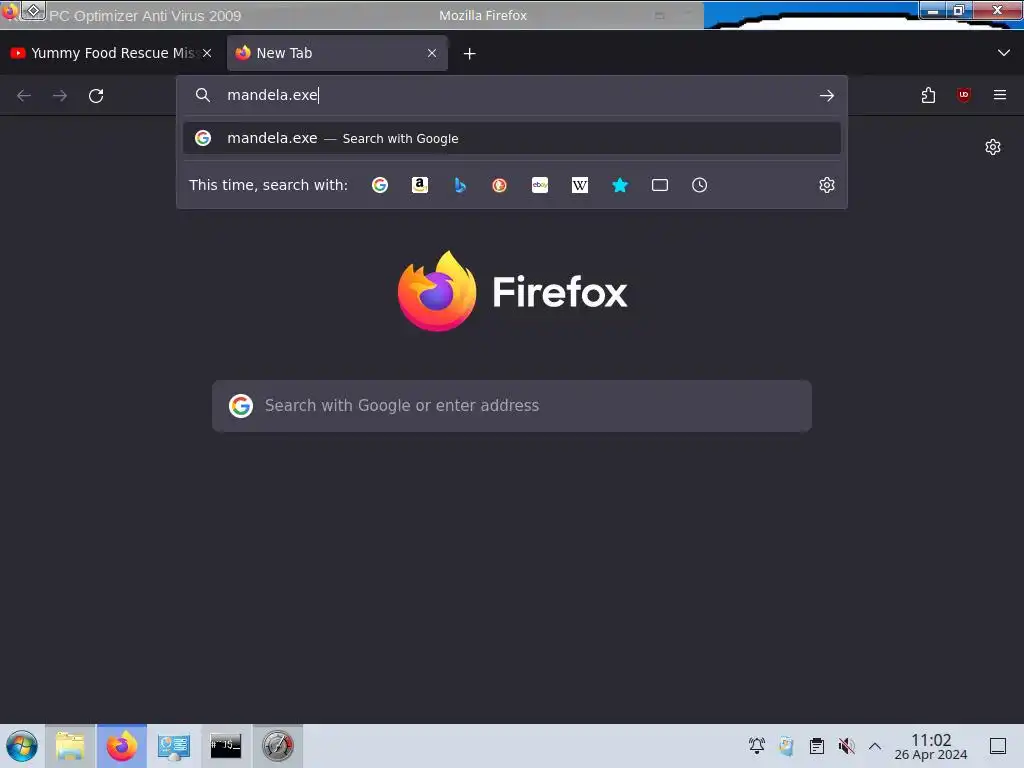Expand the list all tabs chevron

coord(1004,53)
